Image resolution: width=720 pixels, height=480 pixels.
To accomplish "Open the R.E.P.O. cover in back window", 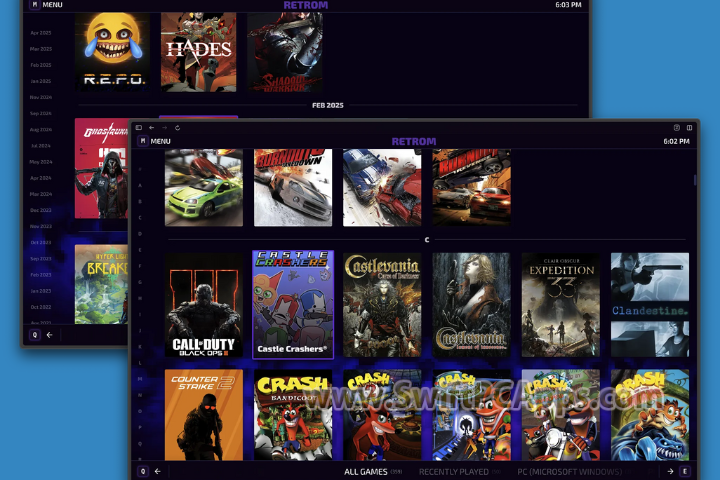I will point(112,52).
